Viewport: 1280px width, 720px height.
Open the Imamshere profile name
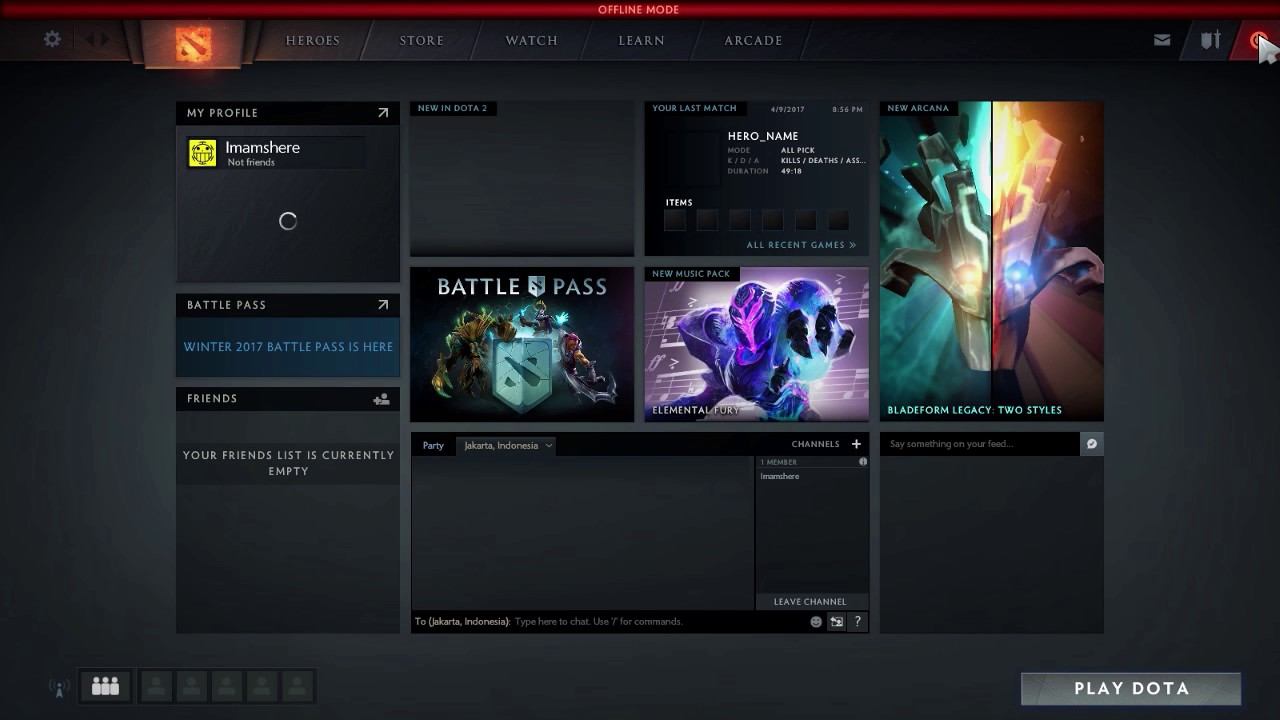pos(263,147)
